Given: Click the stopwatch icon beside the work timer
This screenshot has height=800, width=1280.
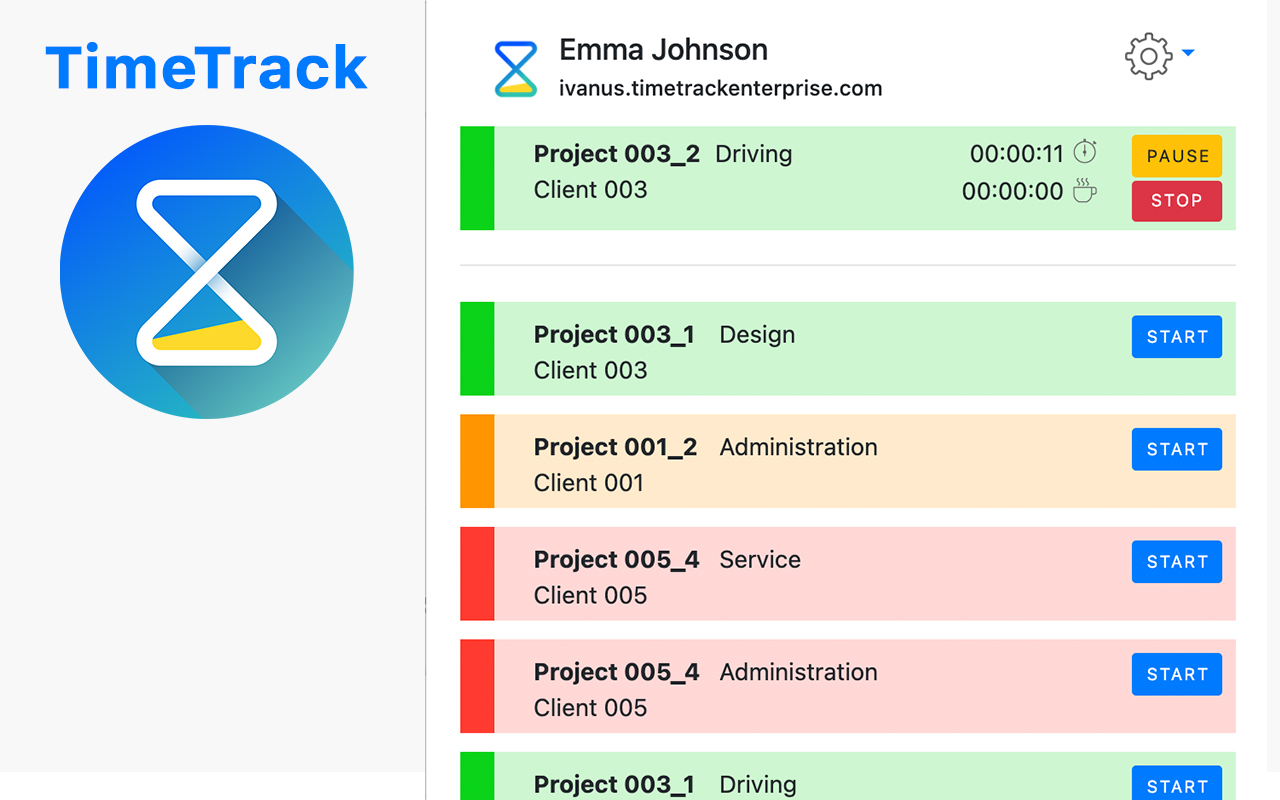Looking at the screenshot, I should pyautogui.click(x=1085, y=150).
